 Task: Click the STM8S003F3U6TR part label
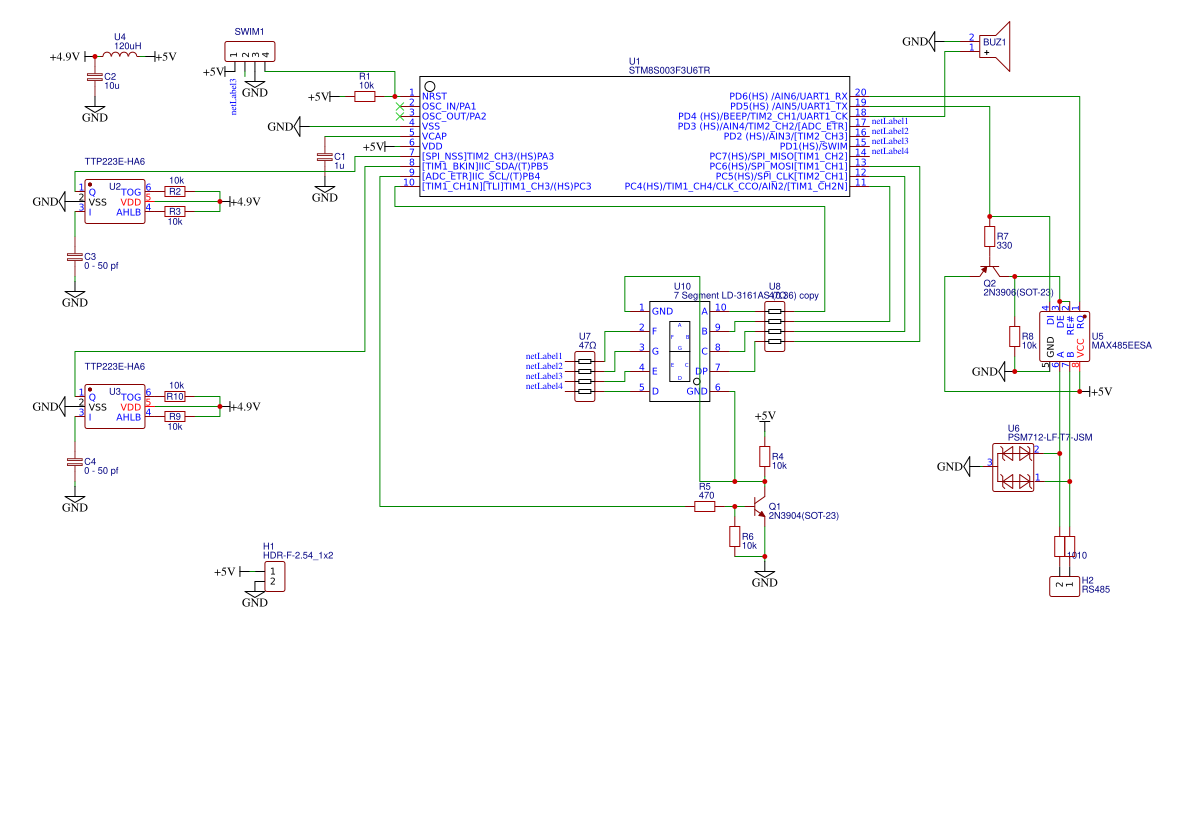[669, 71]
